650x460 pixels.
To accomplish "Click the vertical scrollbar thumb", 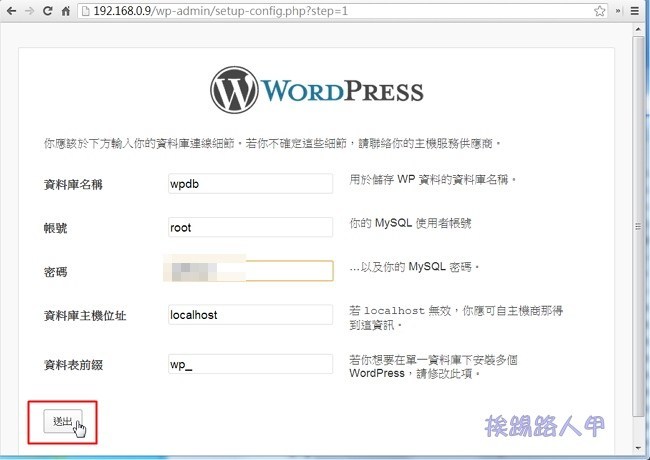I will (x=638, y=226).
